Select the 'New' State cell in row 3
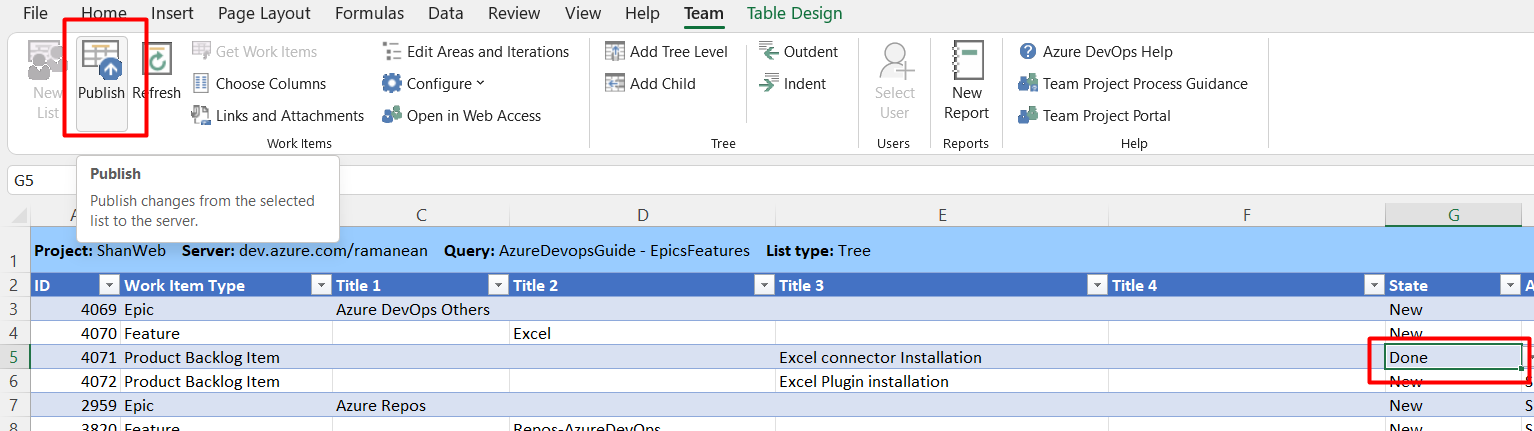The image size is (1534, 431). coord(1454,309)
